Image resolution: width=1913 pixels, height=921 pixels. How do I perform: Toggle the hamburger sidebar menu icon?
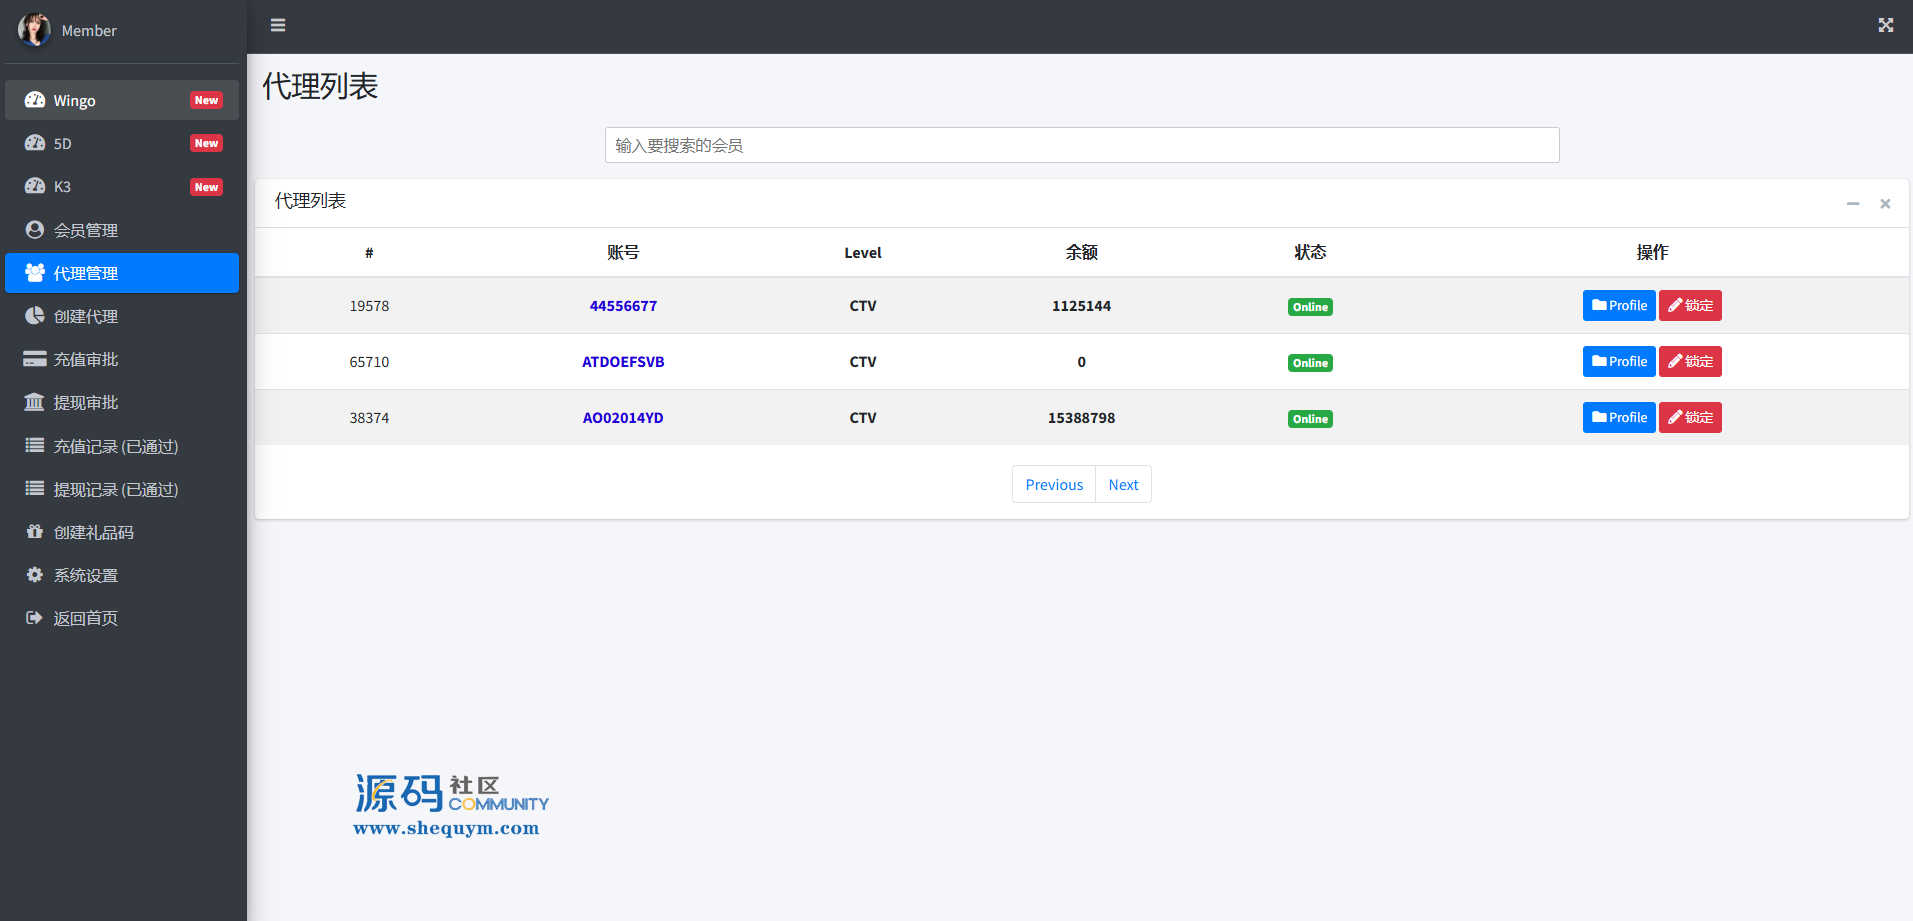pyautogui.click(x=278, y=25)
